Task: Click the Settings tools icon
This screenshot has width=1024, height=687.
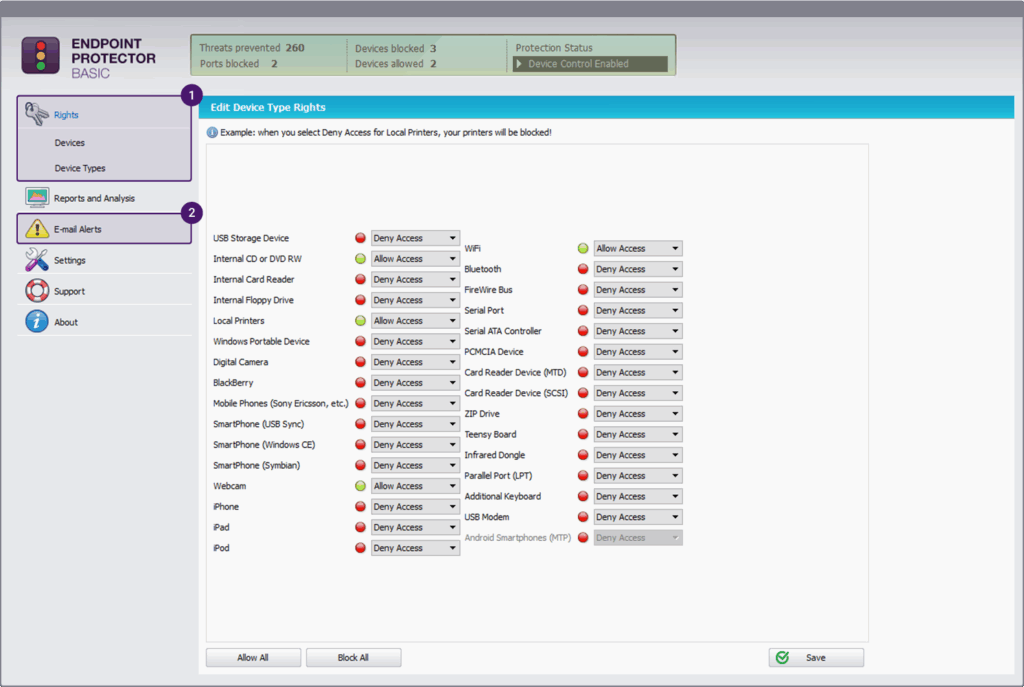Action: click(x=37, y=260)
